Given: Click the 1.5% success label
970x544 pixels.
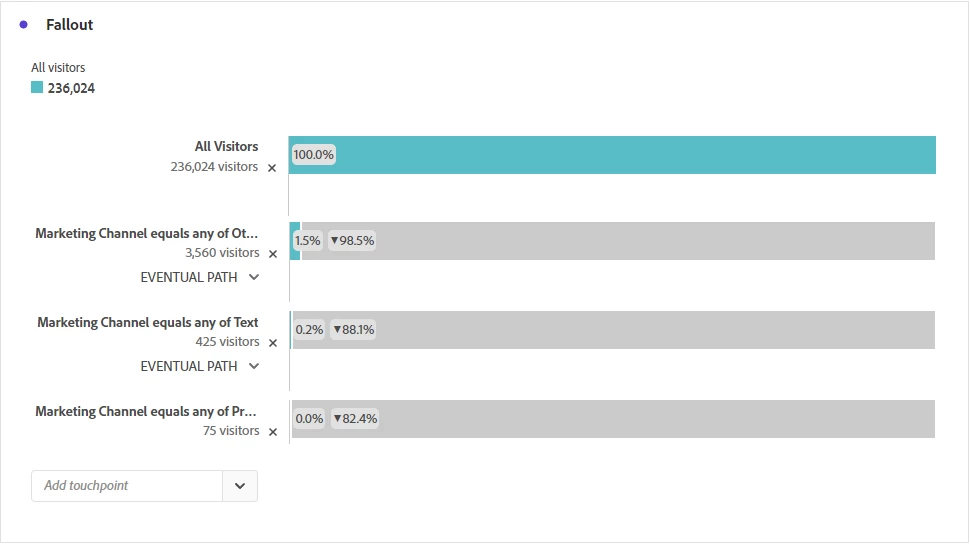Looking at the screenshot, I should coord(307,241).
